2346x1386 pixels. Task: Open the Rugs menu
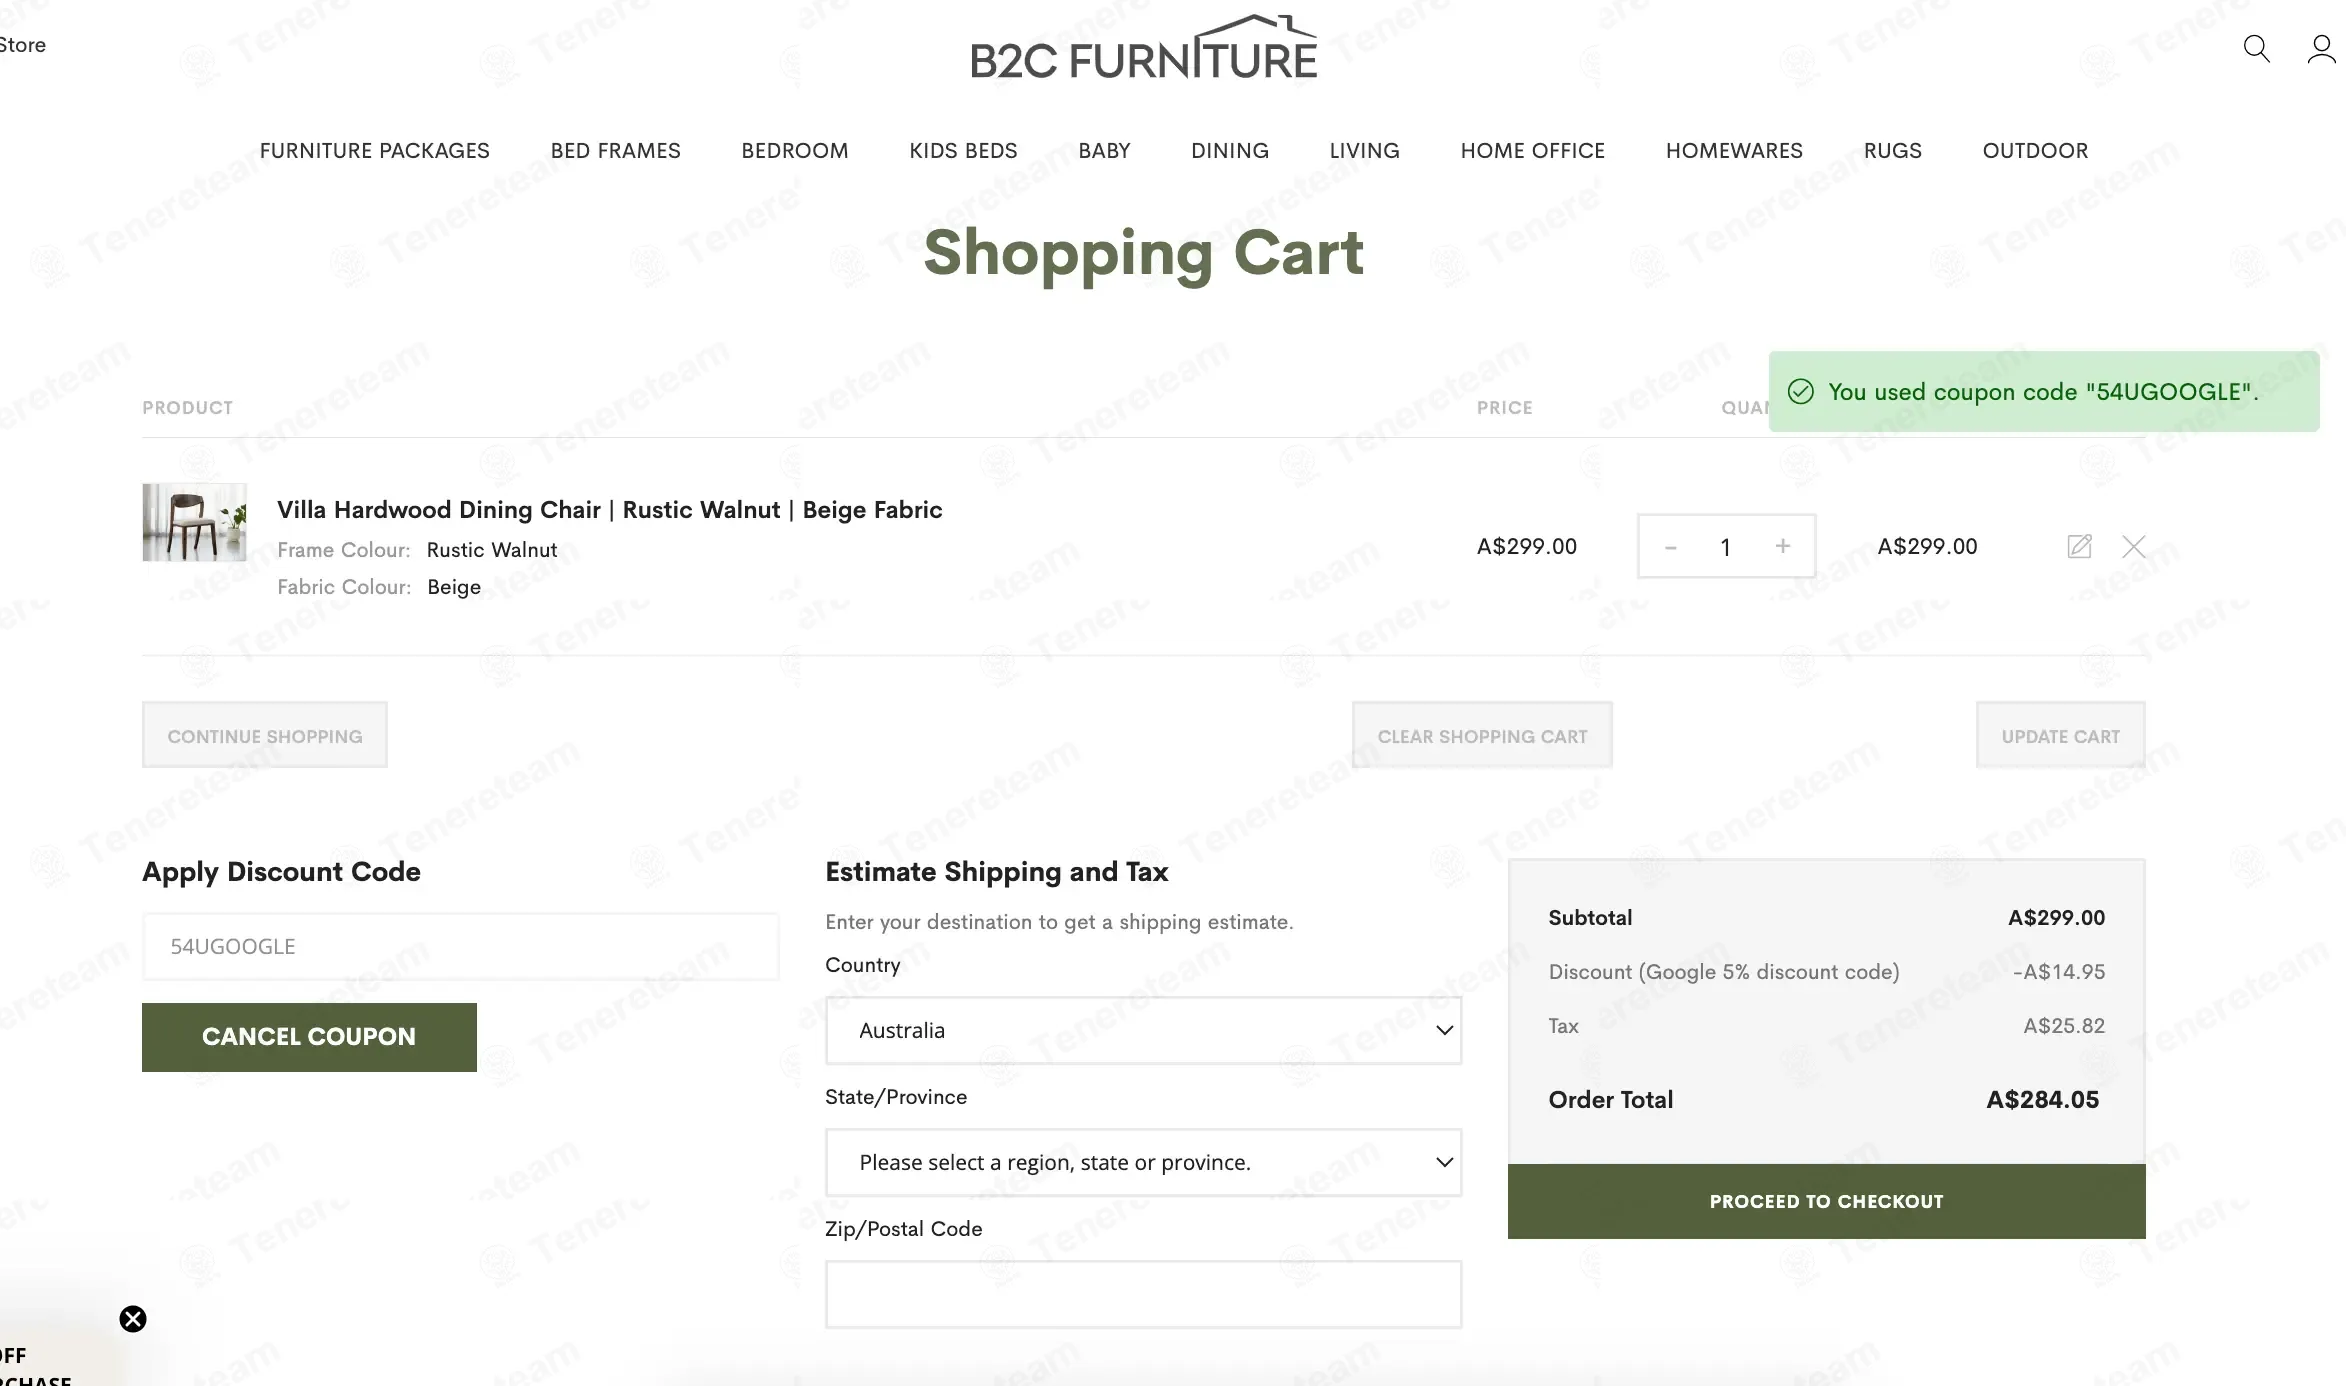(x=1893, y=151)
